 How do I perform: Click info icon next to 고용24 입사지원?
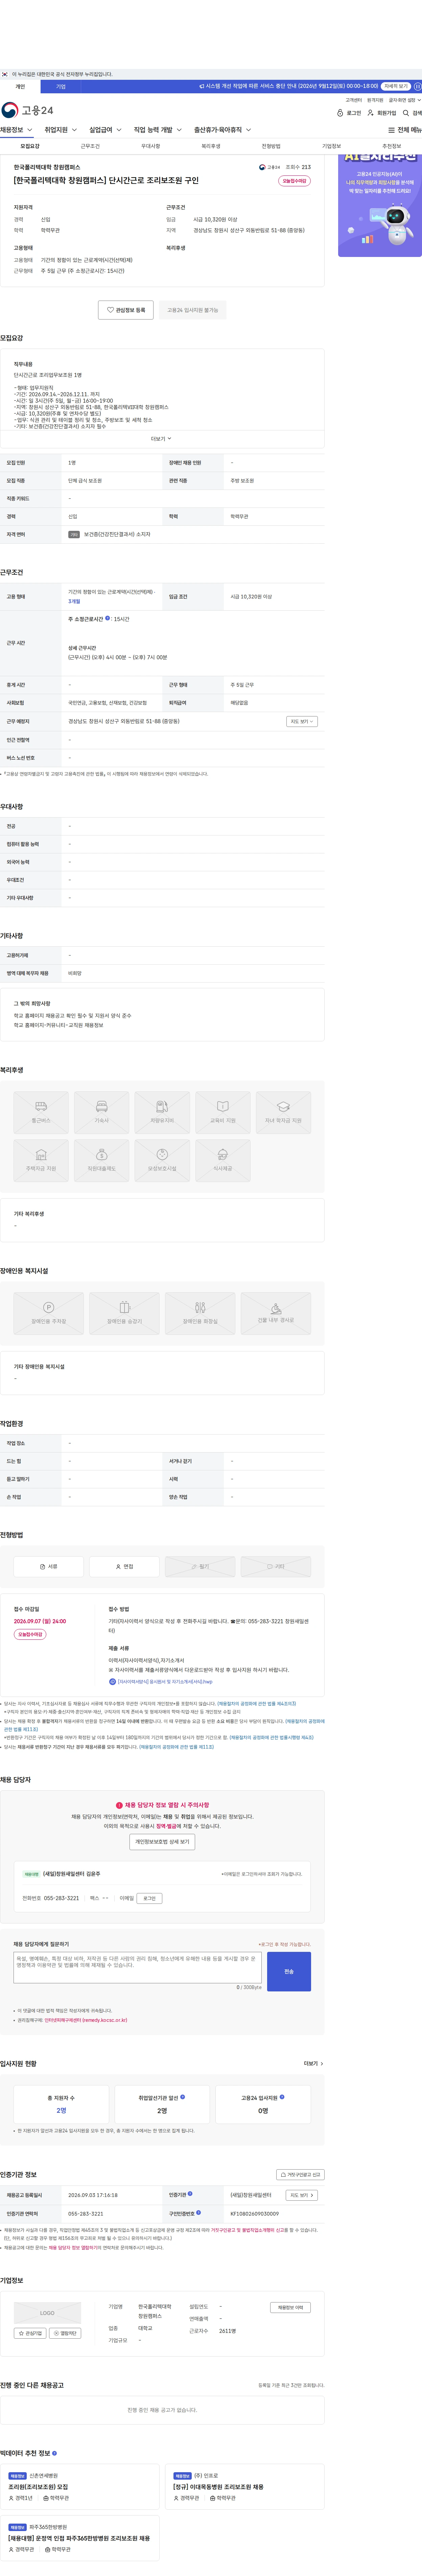[x=282, y=2097]
